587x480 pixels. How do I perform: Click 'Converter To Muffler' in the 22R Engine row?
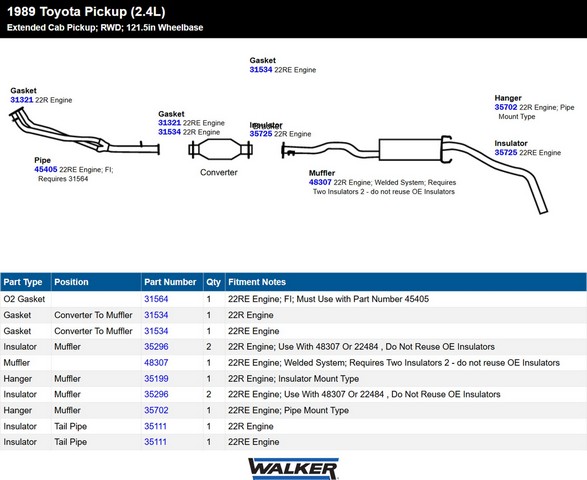(93, 315)
